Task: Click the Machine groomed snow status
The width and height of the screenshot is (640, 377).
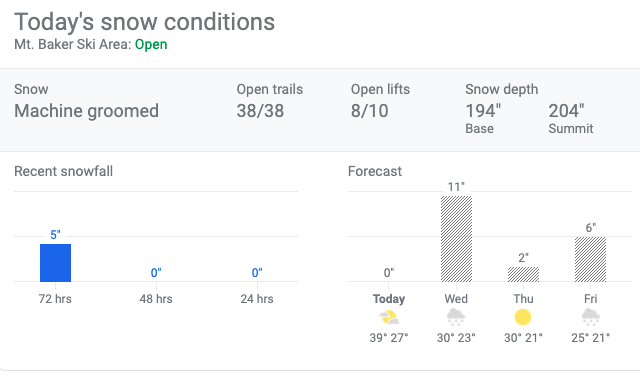Action: coord(87,111)
